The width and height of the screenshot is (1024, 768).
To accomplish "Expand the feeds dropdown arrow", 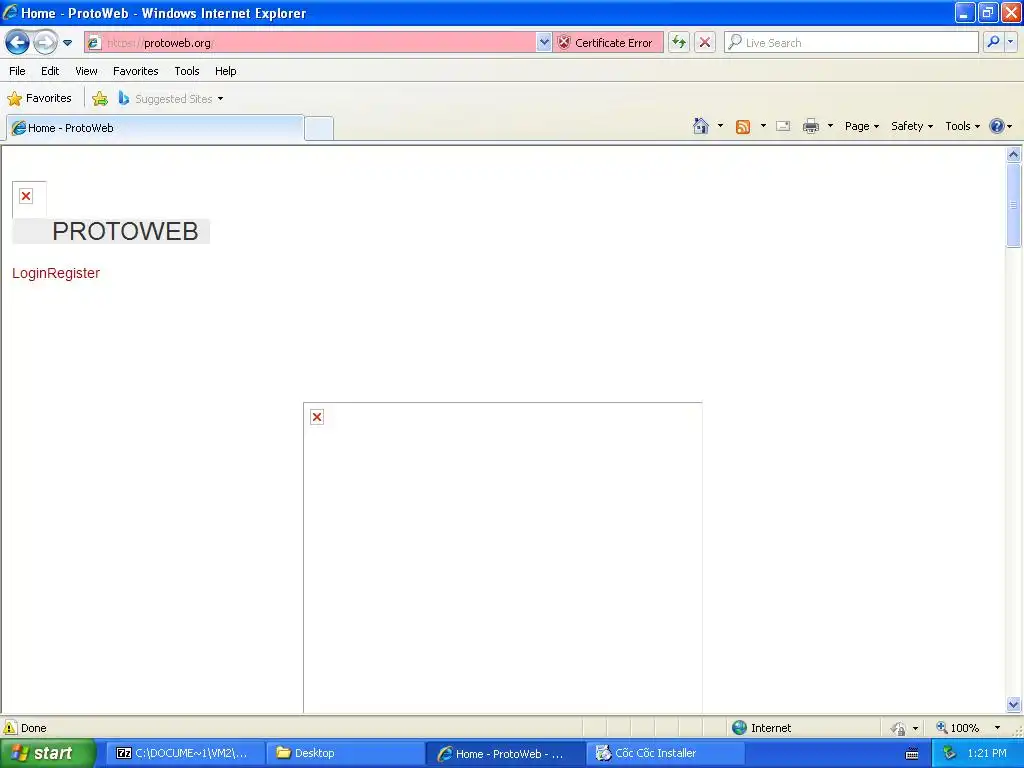I will (763, 126).
